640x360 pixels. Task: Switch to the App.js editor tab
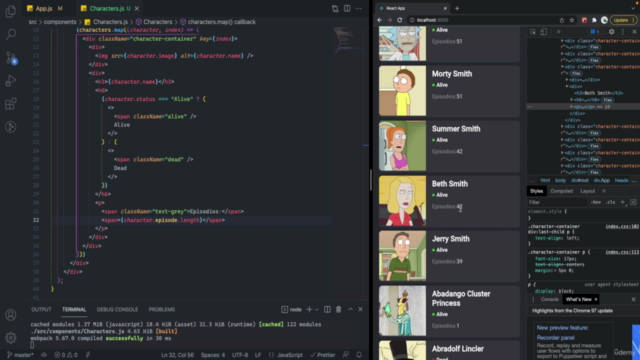tap(44, 9)
